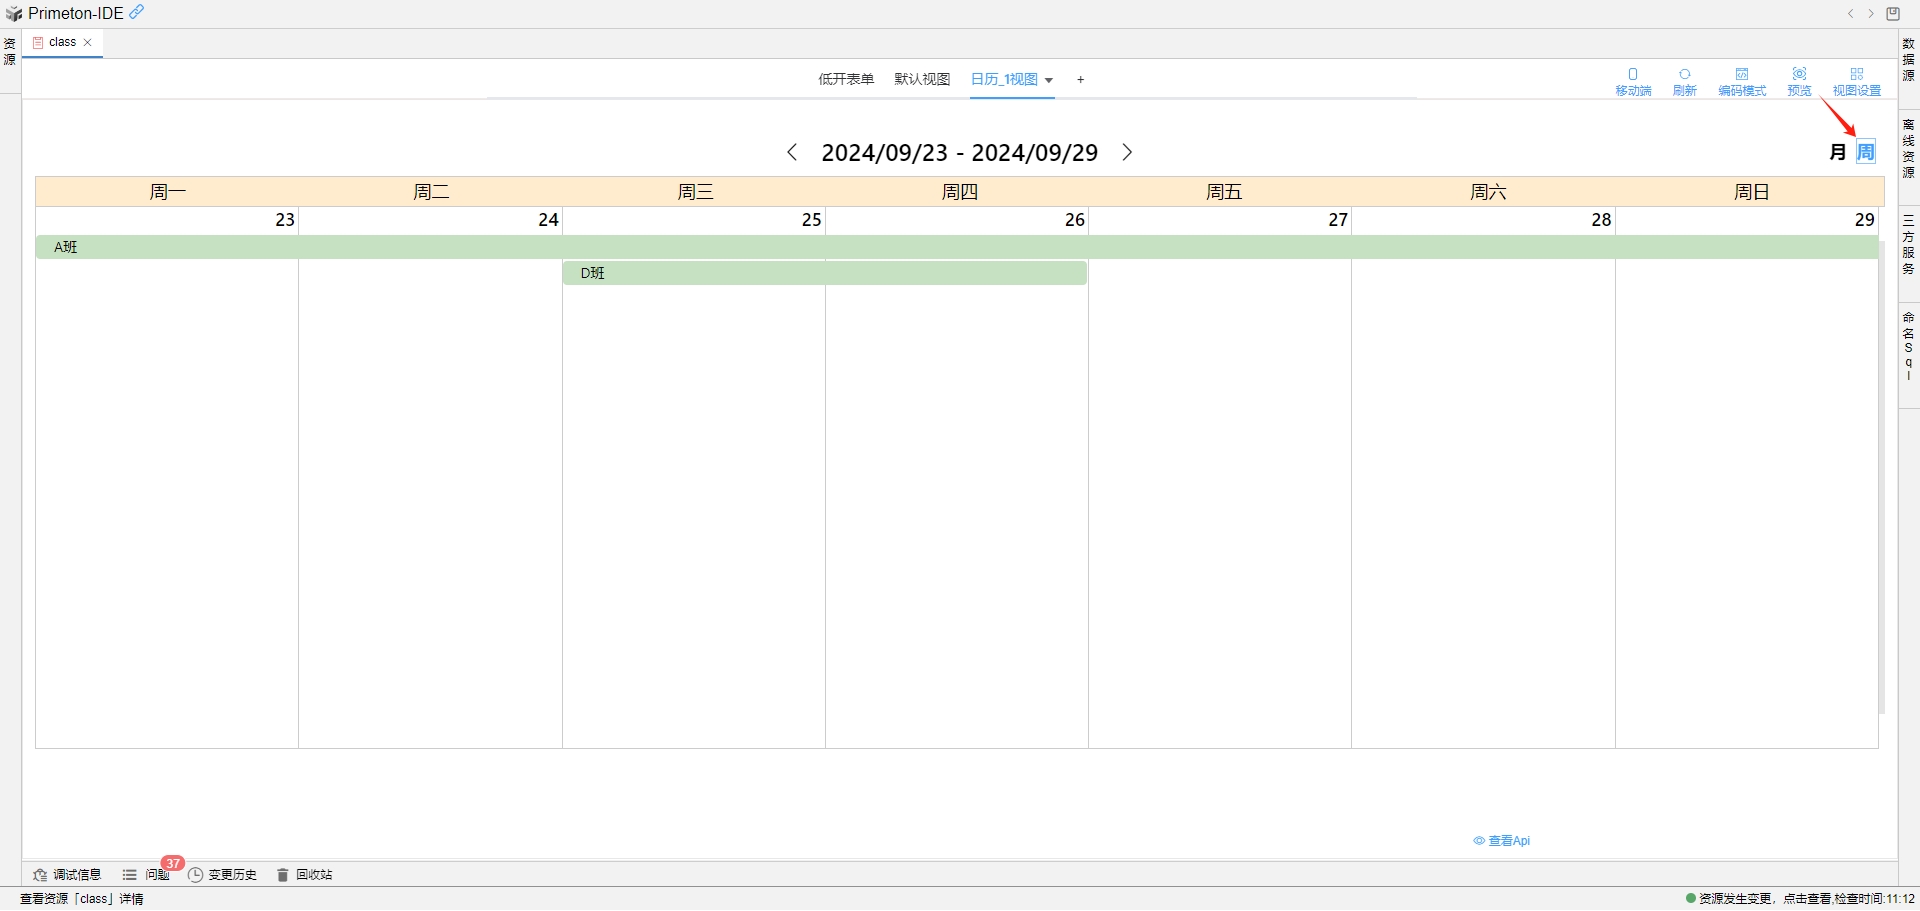This screenshot has height=911, width=1920.
Task: Go to previous week with left arrow
Action: click(x=792, y=152)
